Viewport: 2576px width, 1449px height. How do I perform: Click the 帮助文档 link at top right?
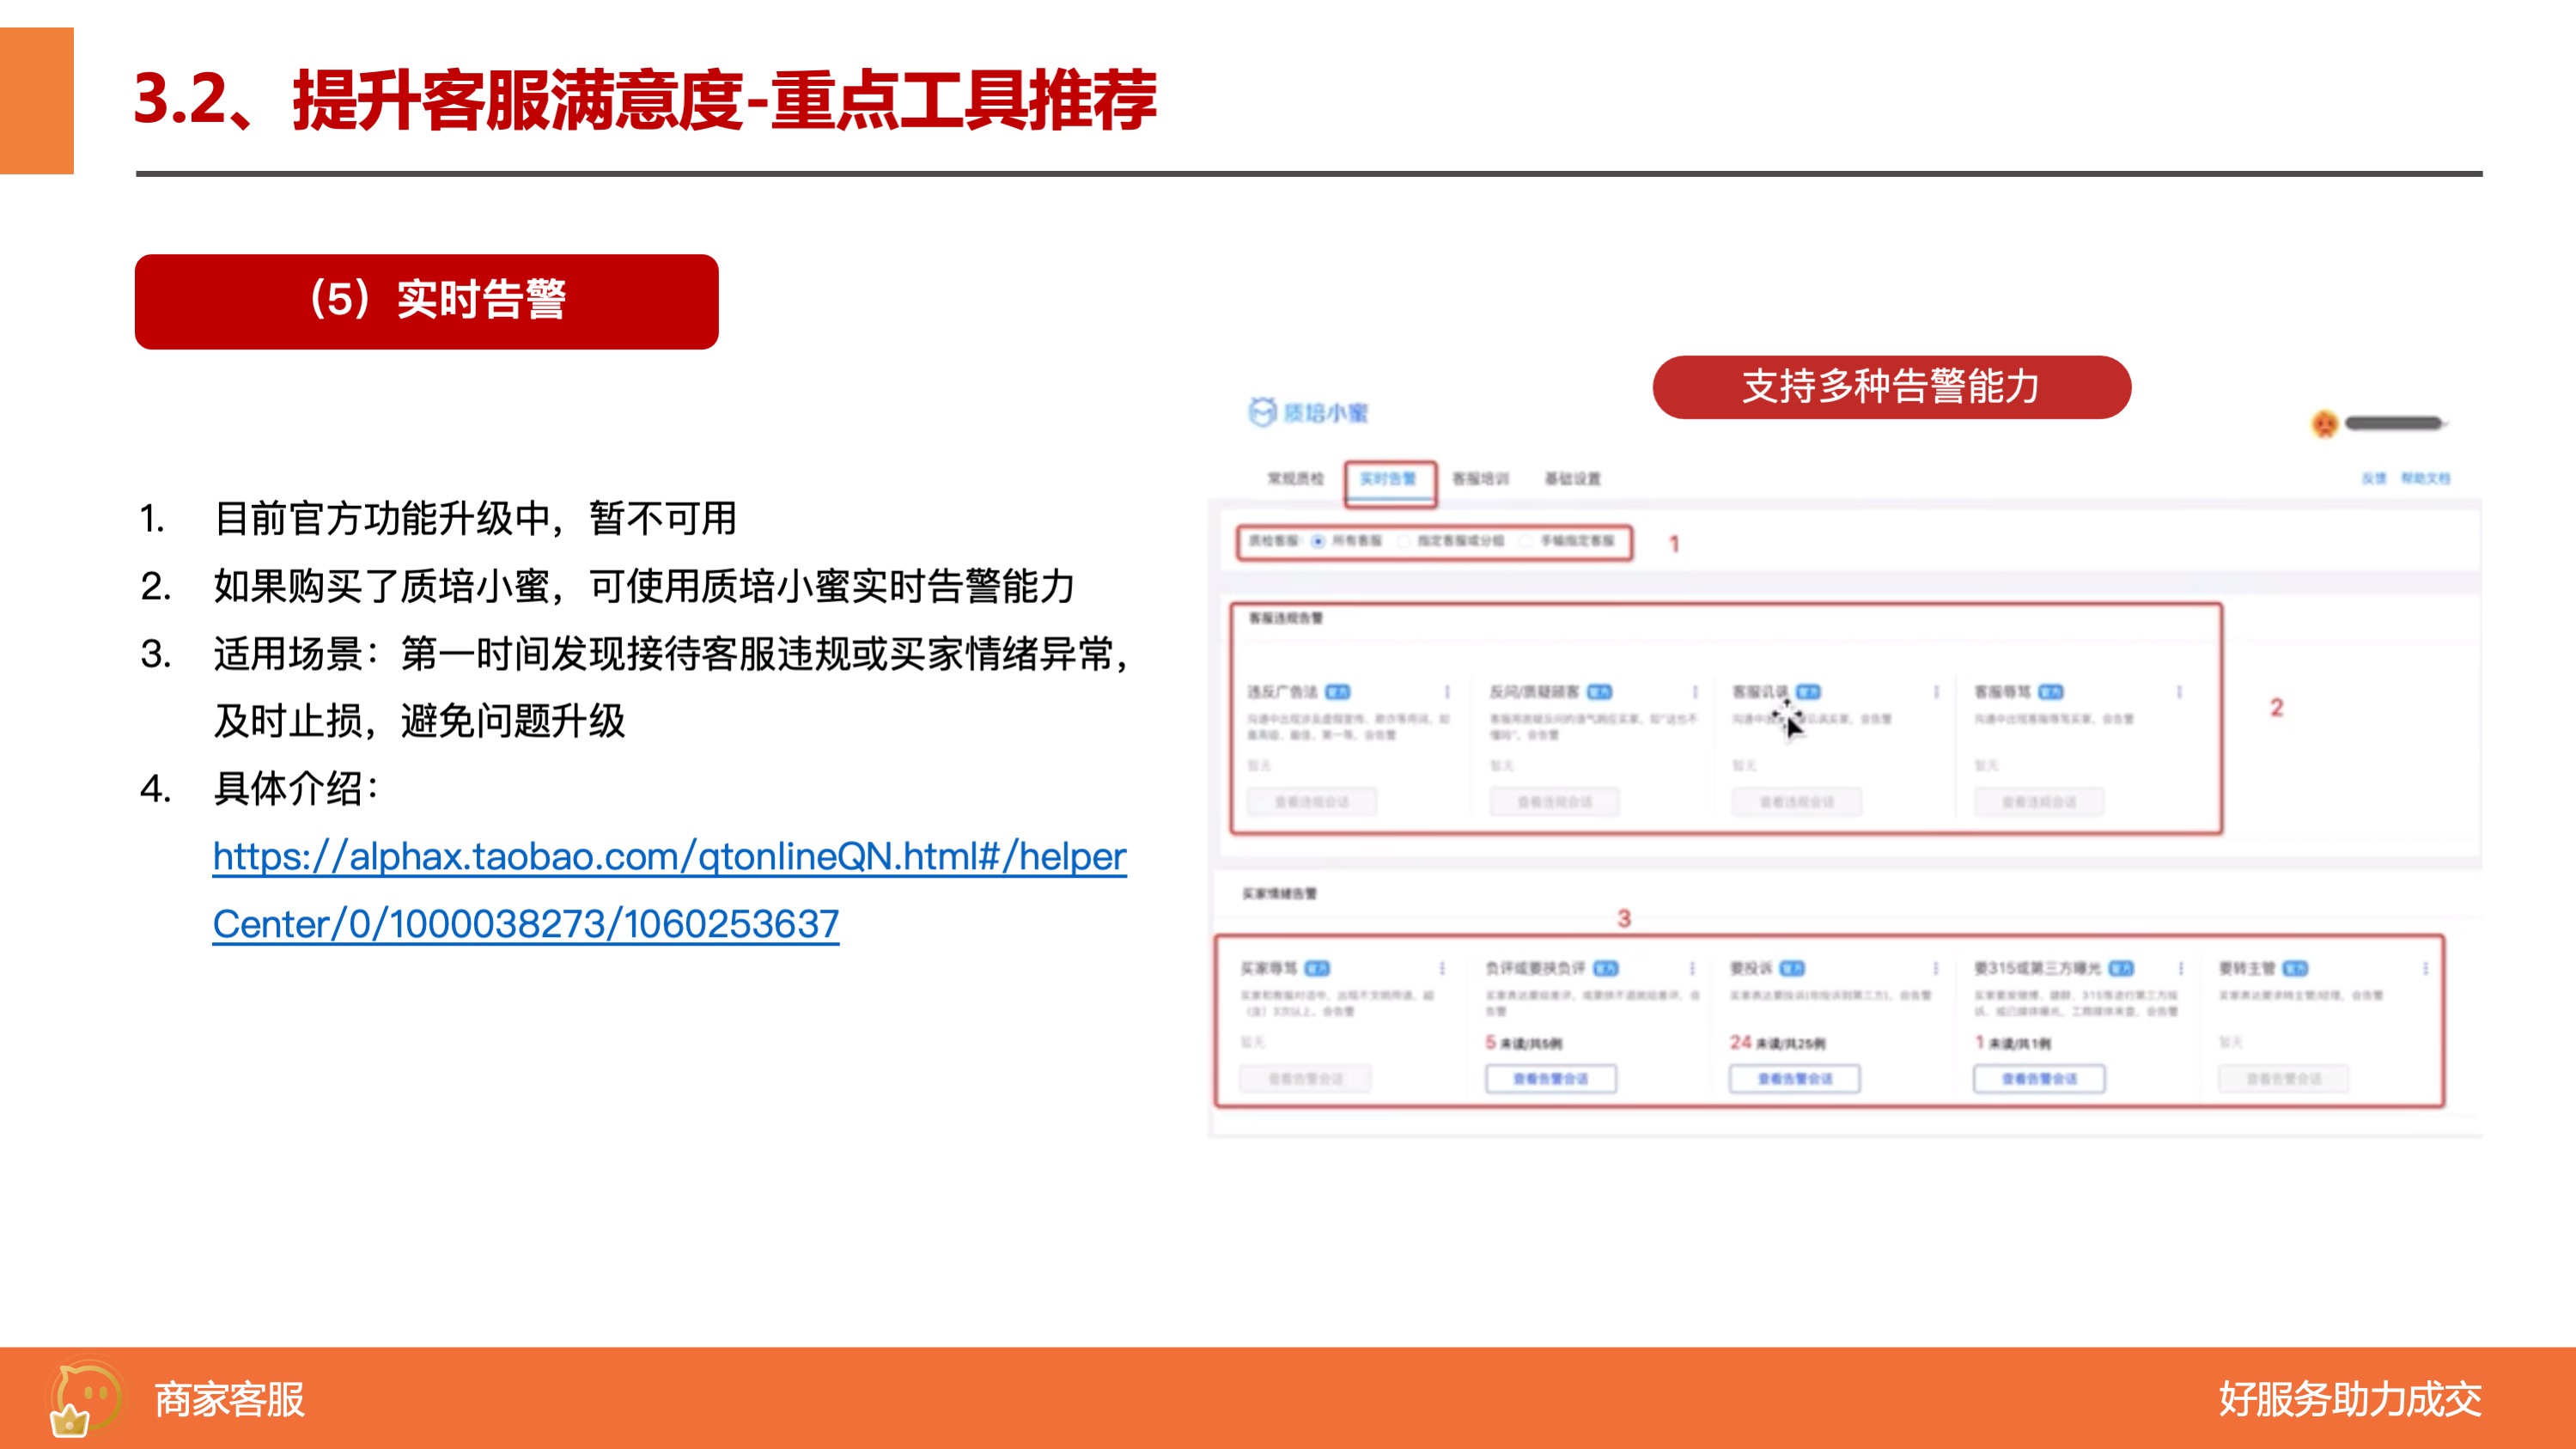tap(2426, 478)
